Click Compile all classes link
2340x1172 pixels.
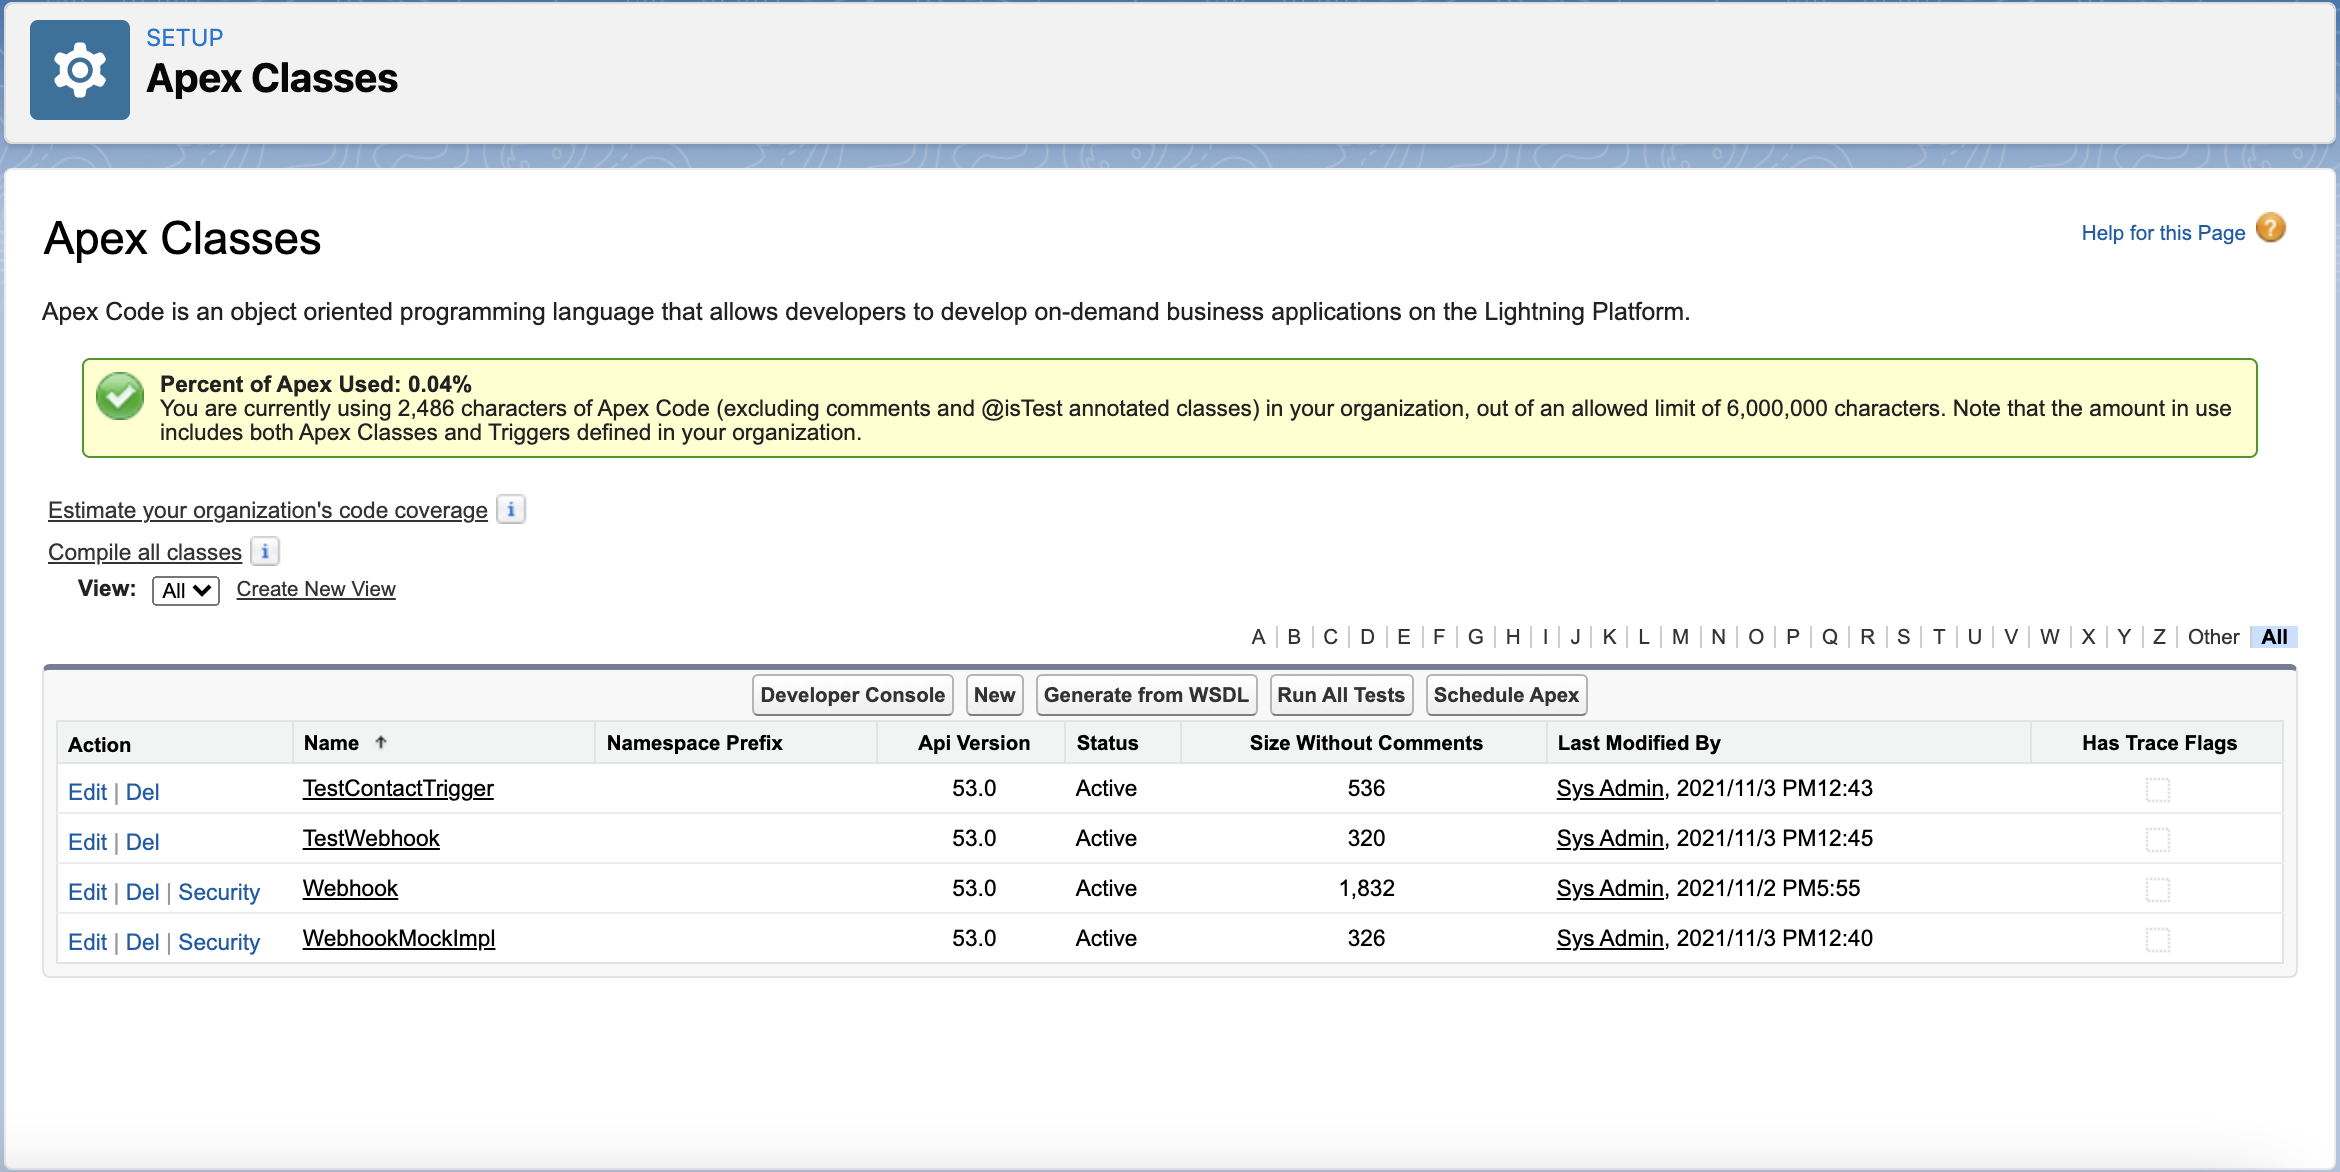[145, 552]
